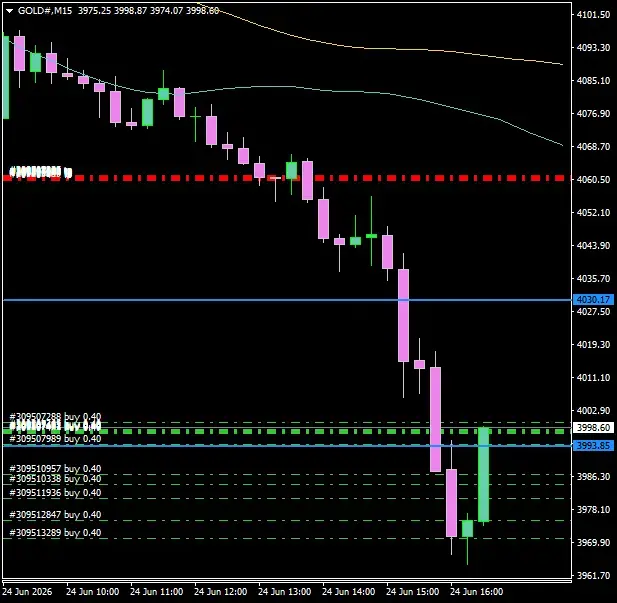This screenshot has width=617, height=603.
Task: Click the current price tag 3998.60
Action: tap(593, 427)
